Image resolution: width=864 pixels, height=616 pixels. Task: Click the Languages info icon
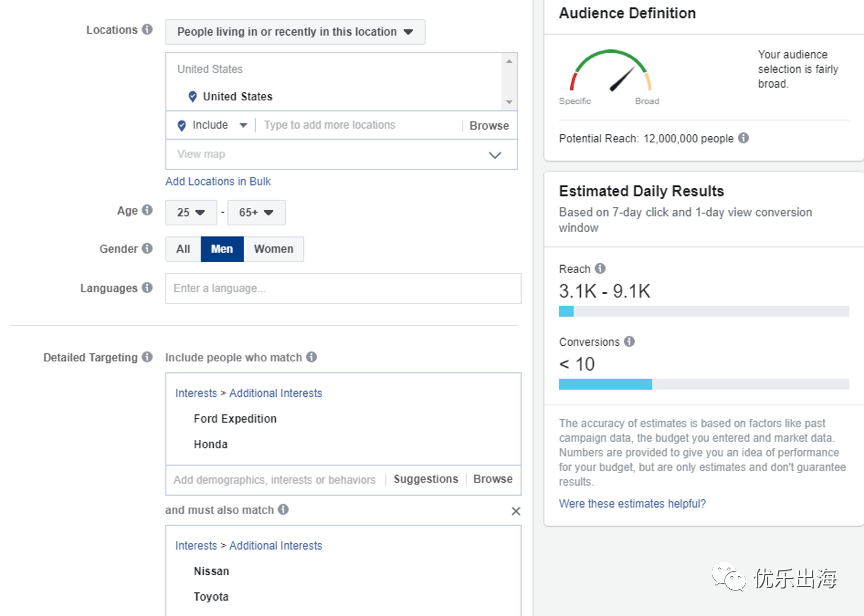tap(147, 288)
